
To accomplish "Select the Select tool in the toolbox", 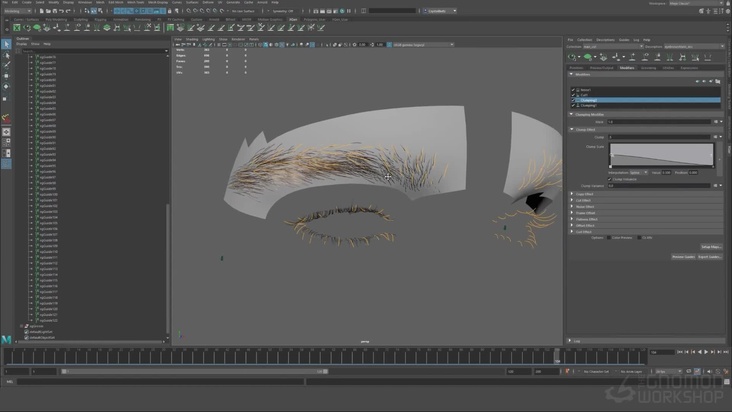I will click(6, 45).
